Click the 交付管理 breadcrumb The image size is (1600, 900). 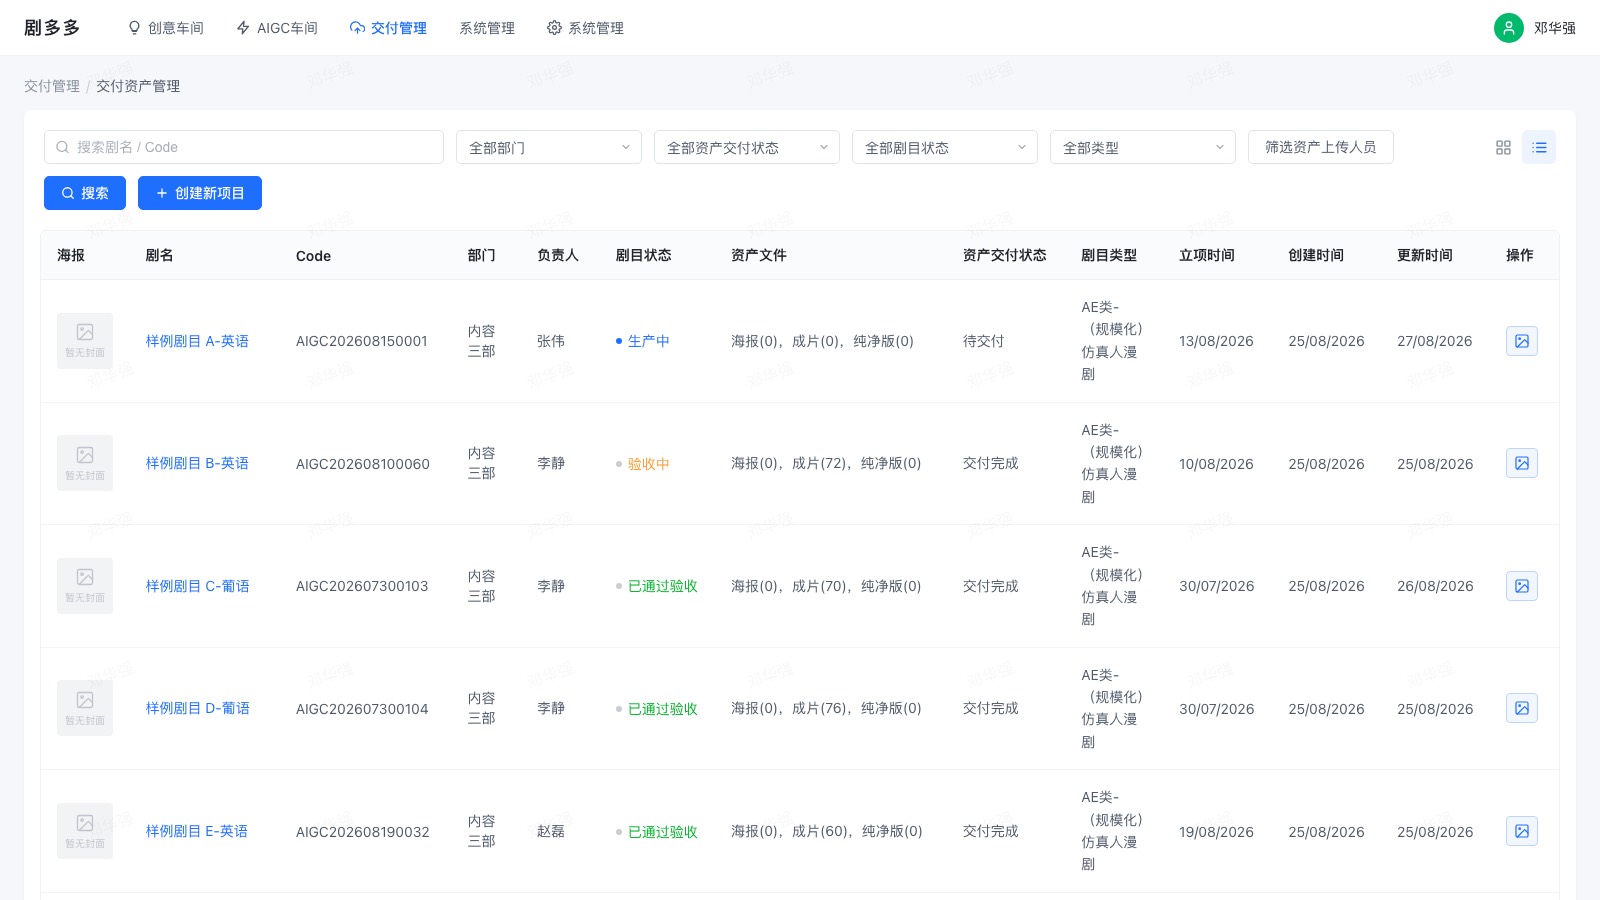click(52, 86)
